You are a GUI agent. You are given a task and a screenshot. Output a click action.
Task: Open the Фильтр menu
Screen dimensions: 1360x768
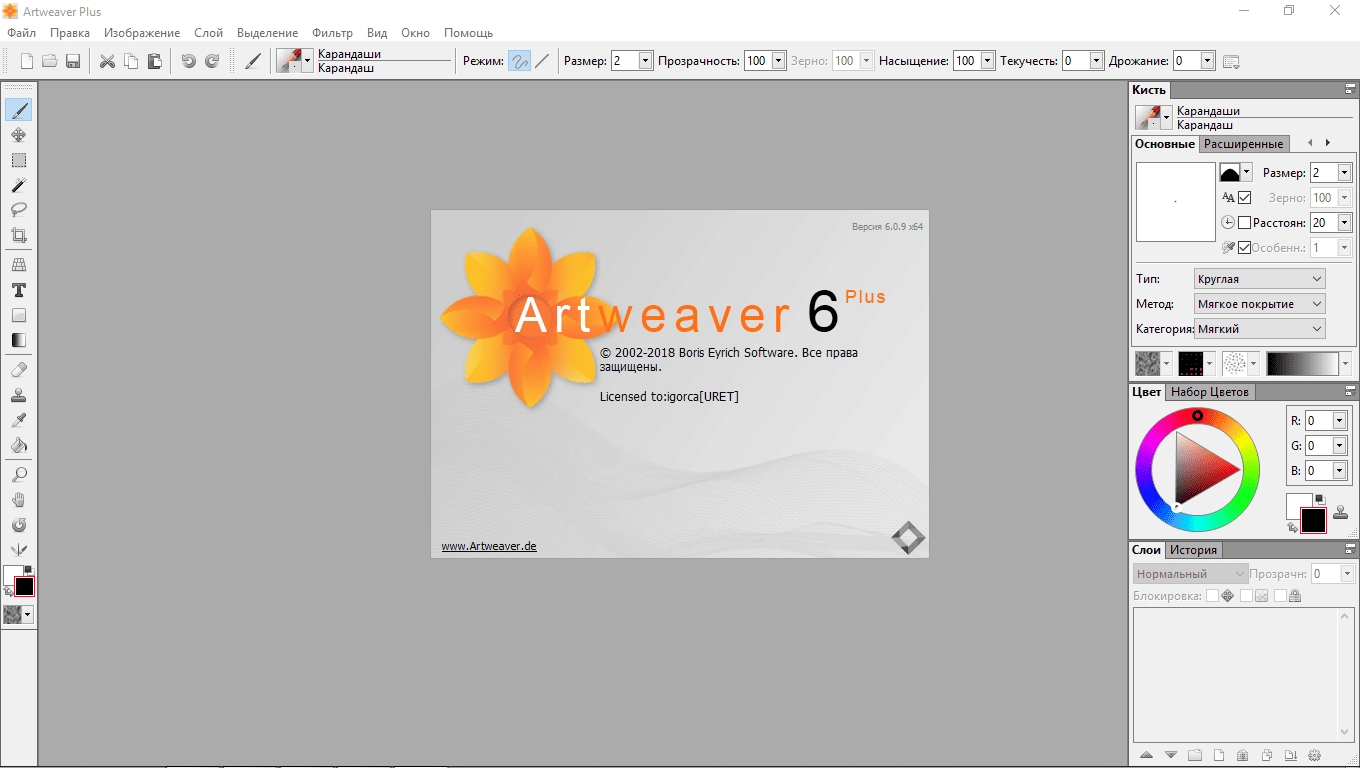(332, 33)
